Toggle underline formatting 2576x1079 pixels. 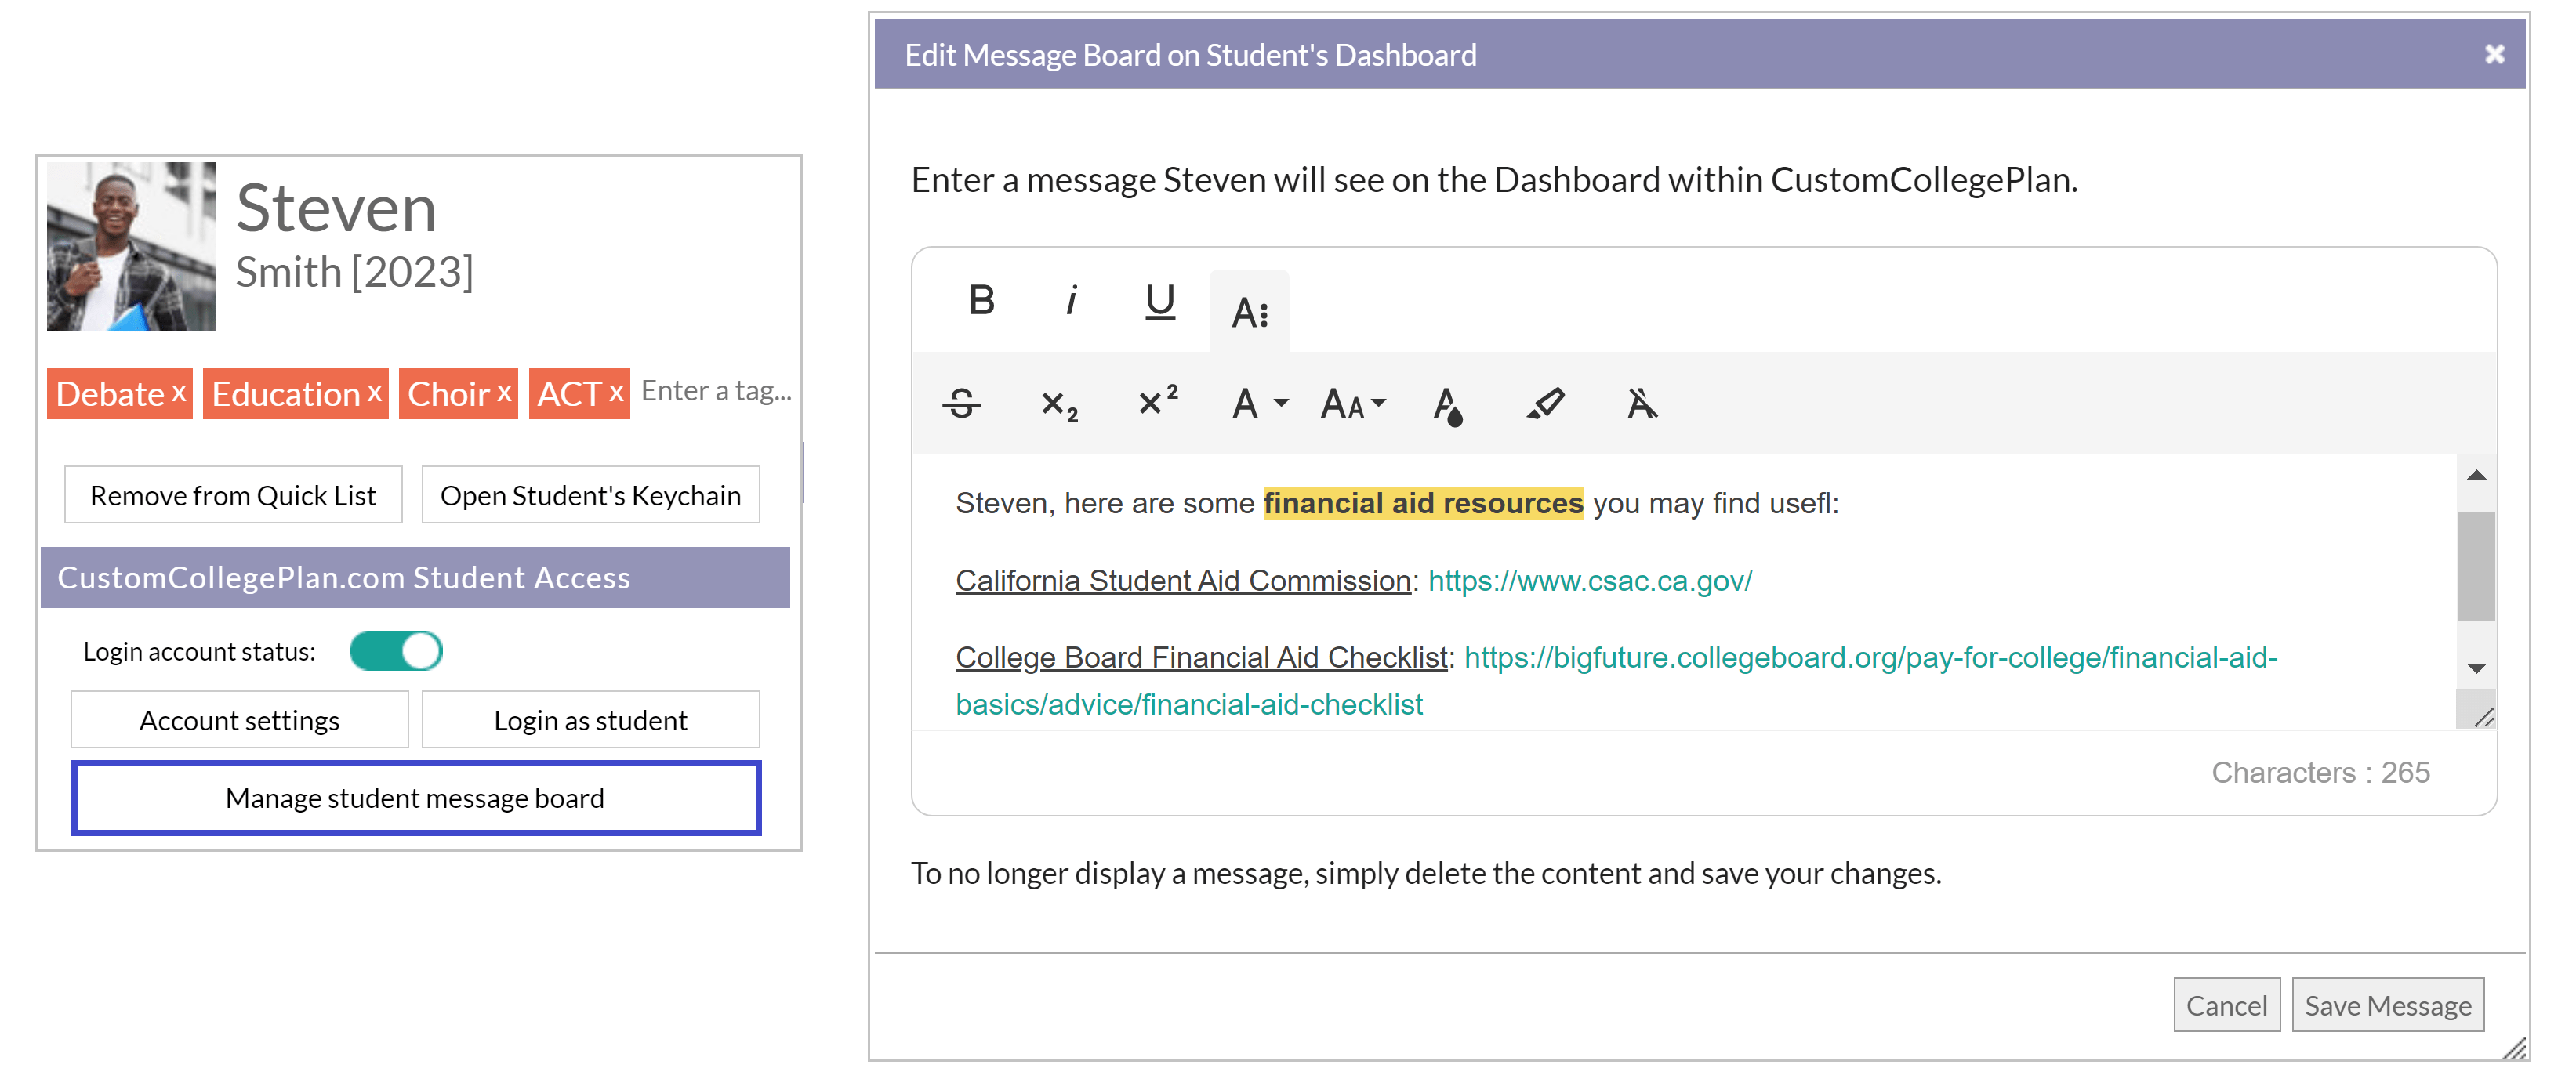tap(1159, 300)
